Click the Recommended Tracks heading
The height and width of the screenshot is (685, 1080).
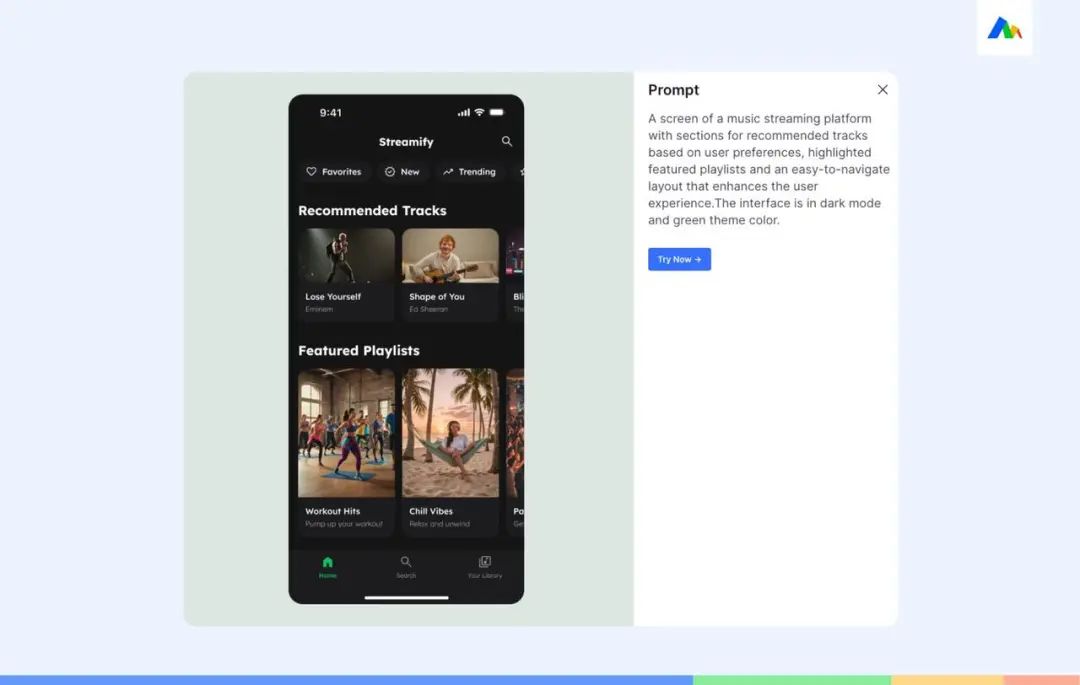coord(372,211)
